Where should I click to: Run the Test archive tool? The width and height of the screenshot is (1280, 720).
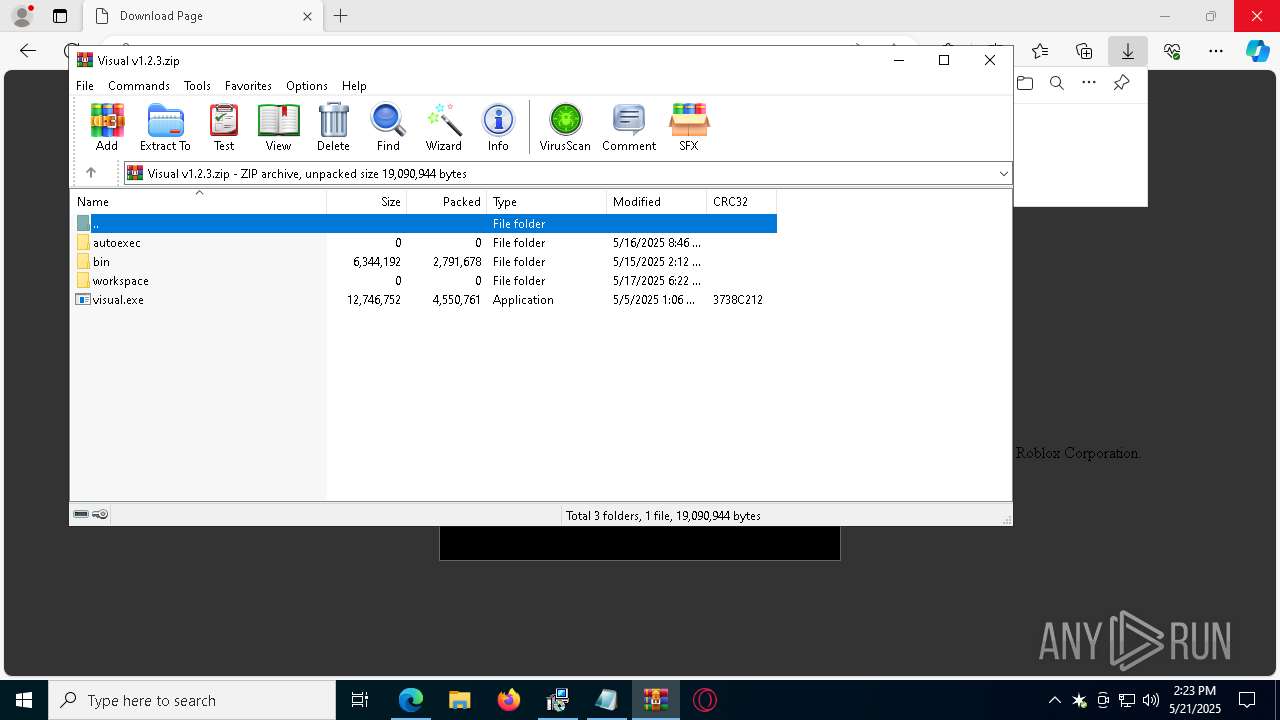tap(224, 127)
